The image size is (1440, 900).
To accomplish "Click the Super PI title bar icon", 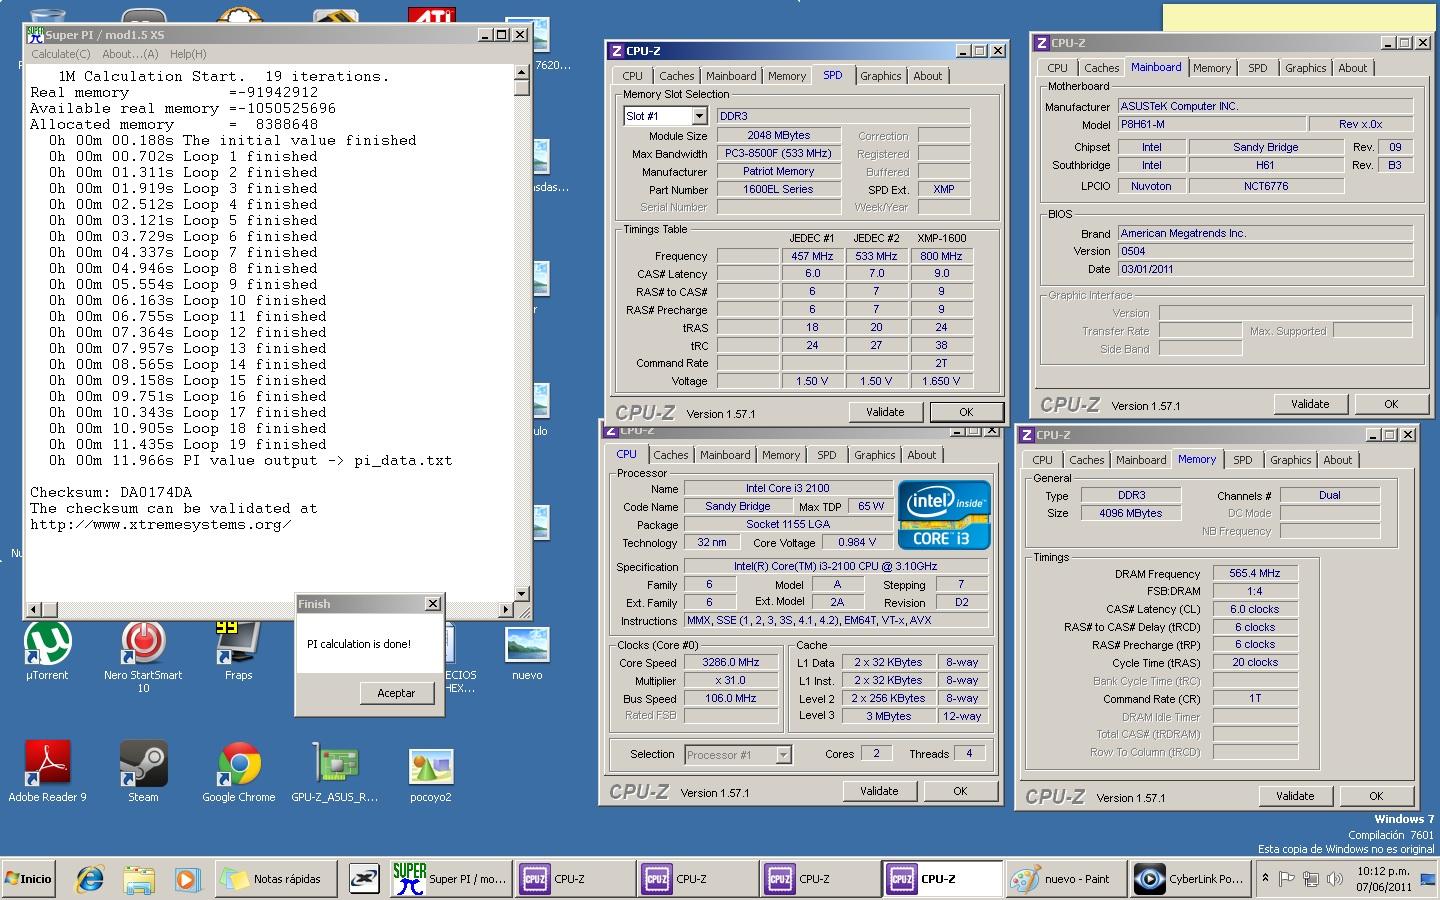I will point(35,34).
